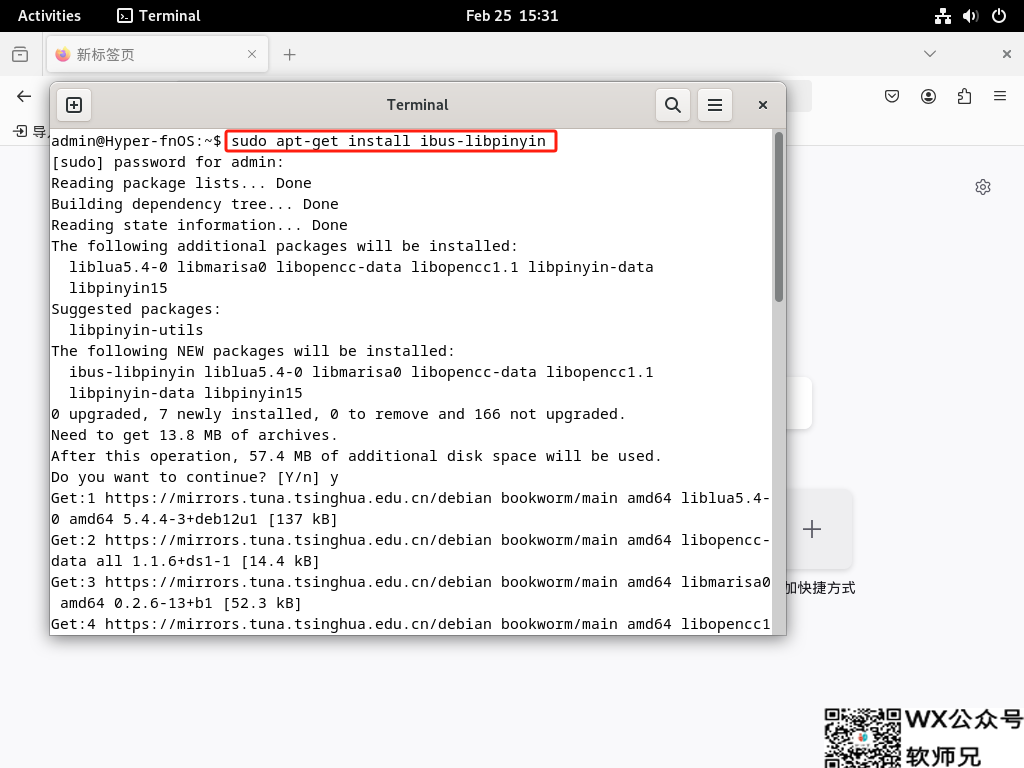Click the volume speaker icon

tap(970, 16)
